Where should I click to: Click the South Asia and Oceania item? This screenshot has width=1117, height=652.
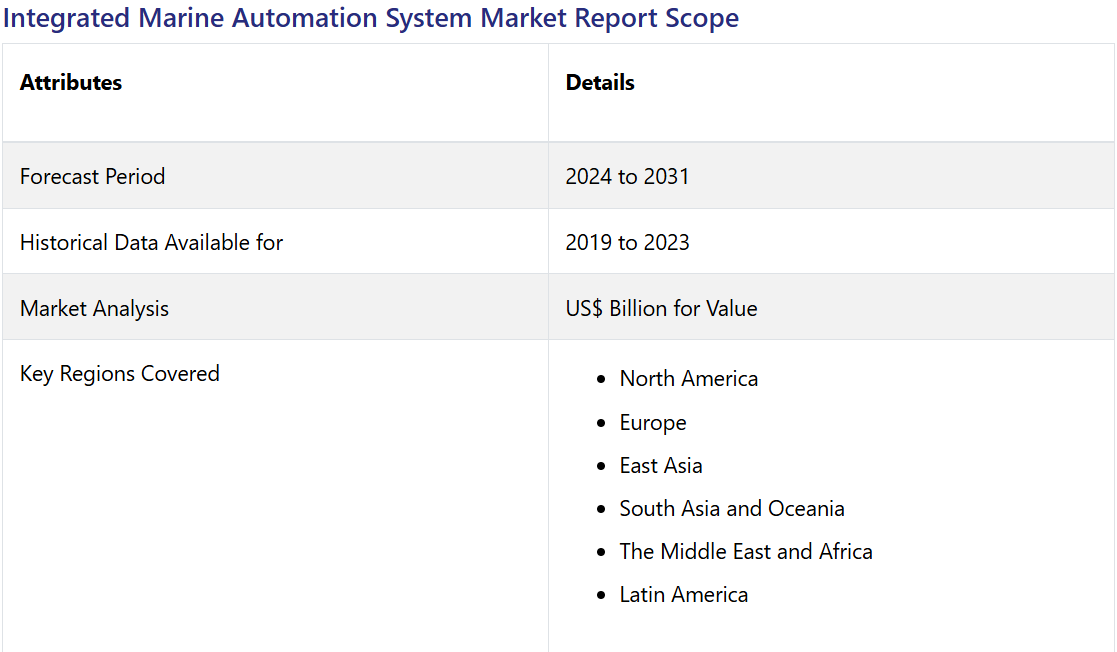pyautogui.click(x=731, y=509)
